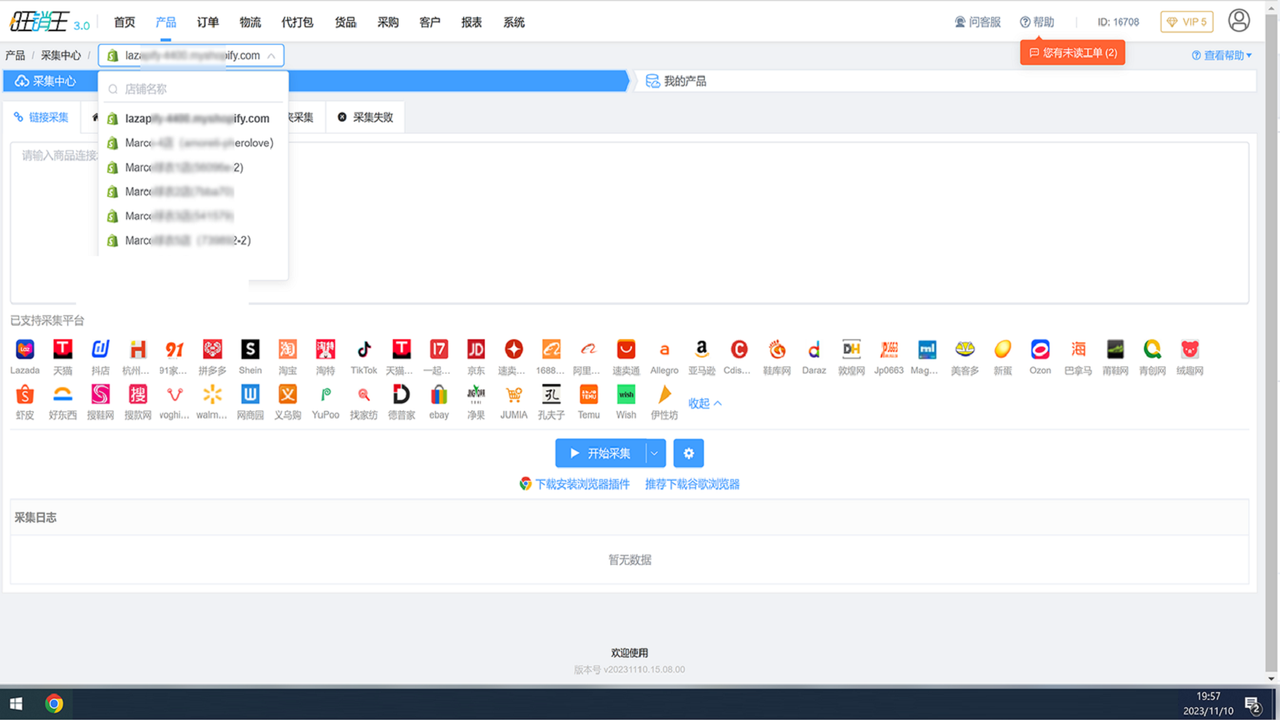Click the 开始采集 button
Viewport: 1280px width, 720px height.
[600, 453]
